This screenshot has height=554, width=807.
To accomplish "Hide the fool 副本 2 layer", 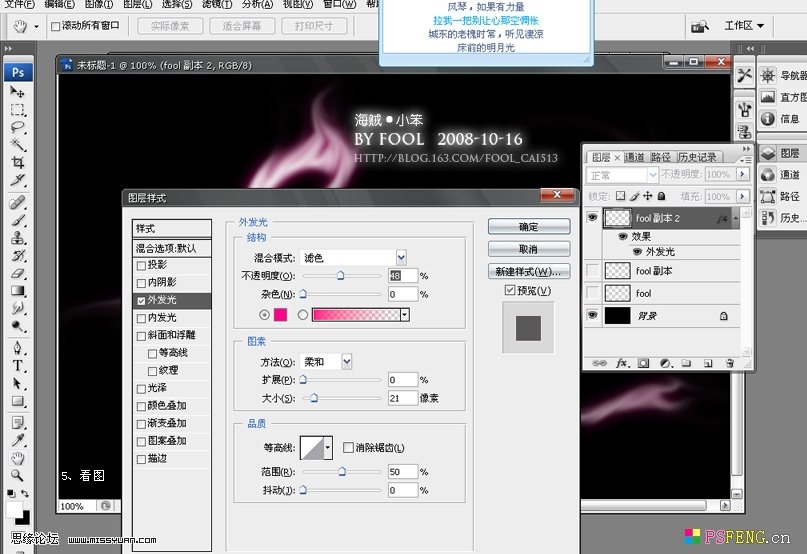I will tap(592, 217).
